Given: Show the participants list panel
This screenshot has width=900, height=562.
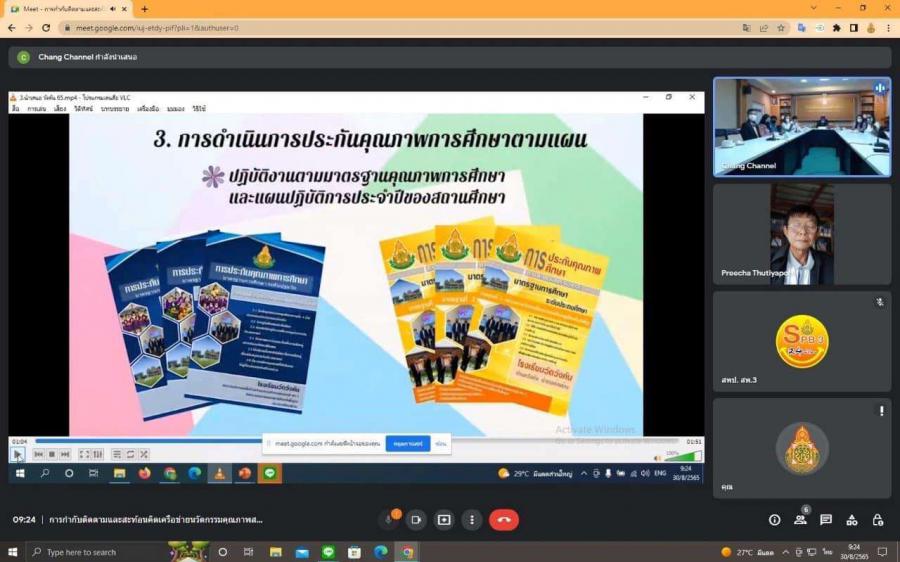Looking at the screenshot, I should tap(800, 520).
